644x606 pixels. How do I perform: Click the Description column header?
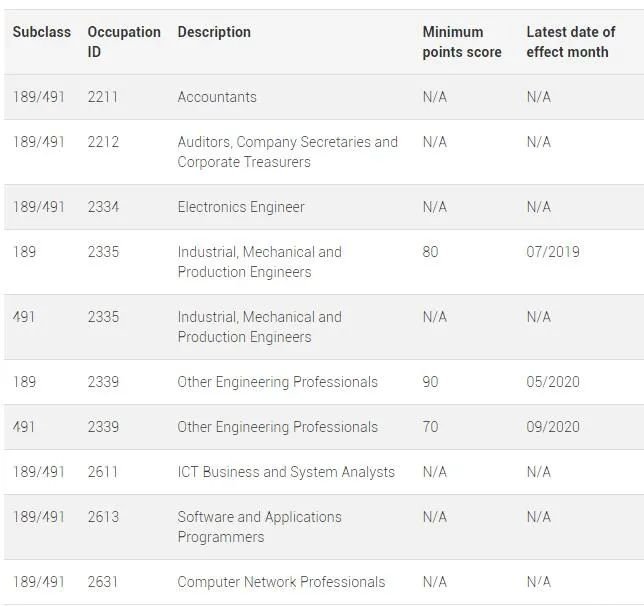(x=214, y=32)
